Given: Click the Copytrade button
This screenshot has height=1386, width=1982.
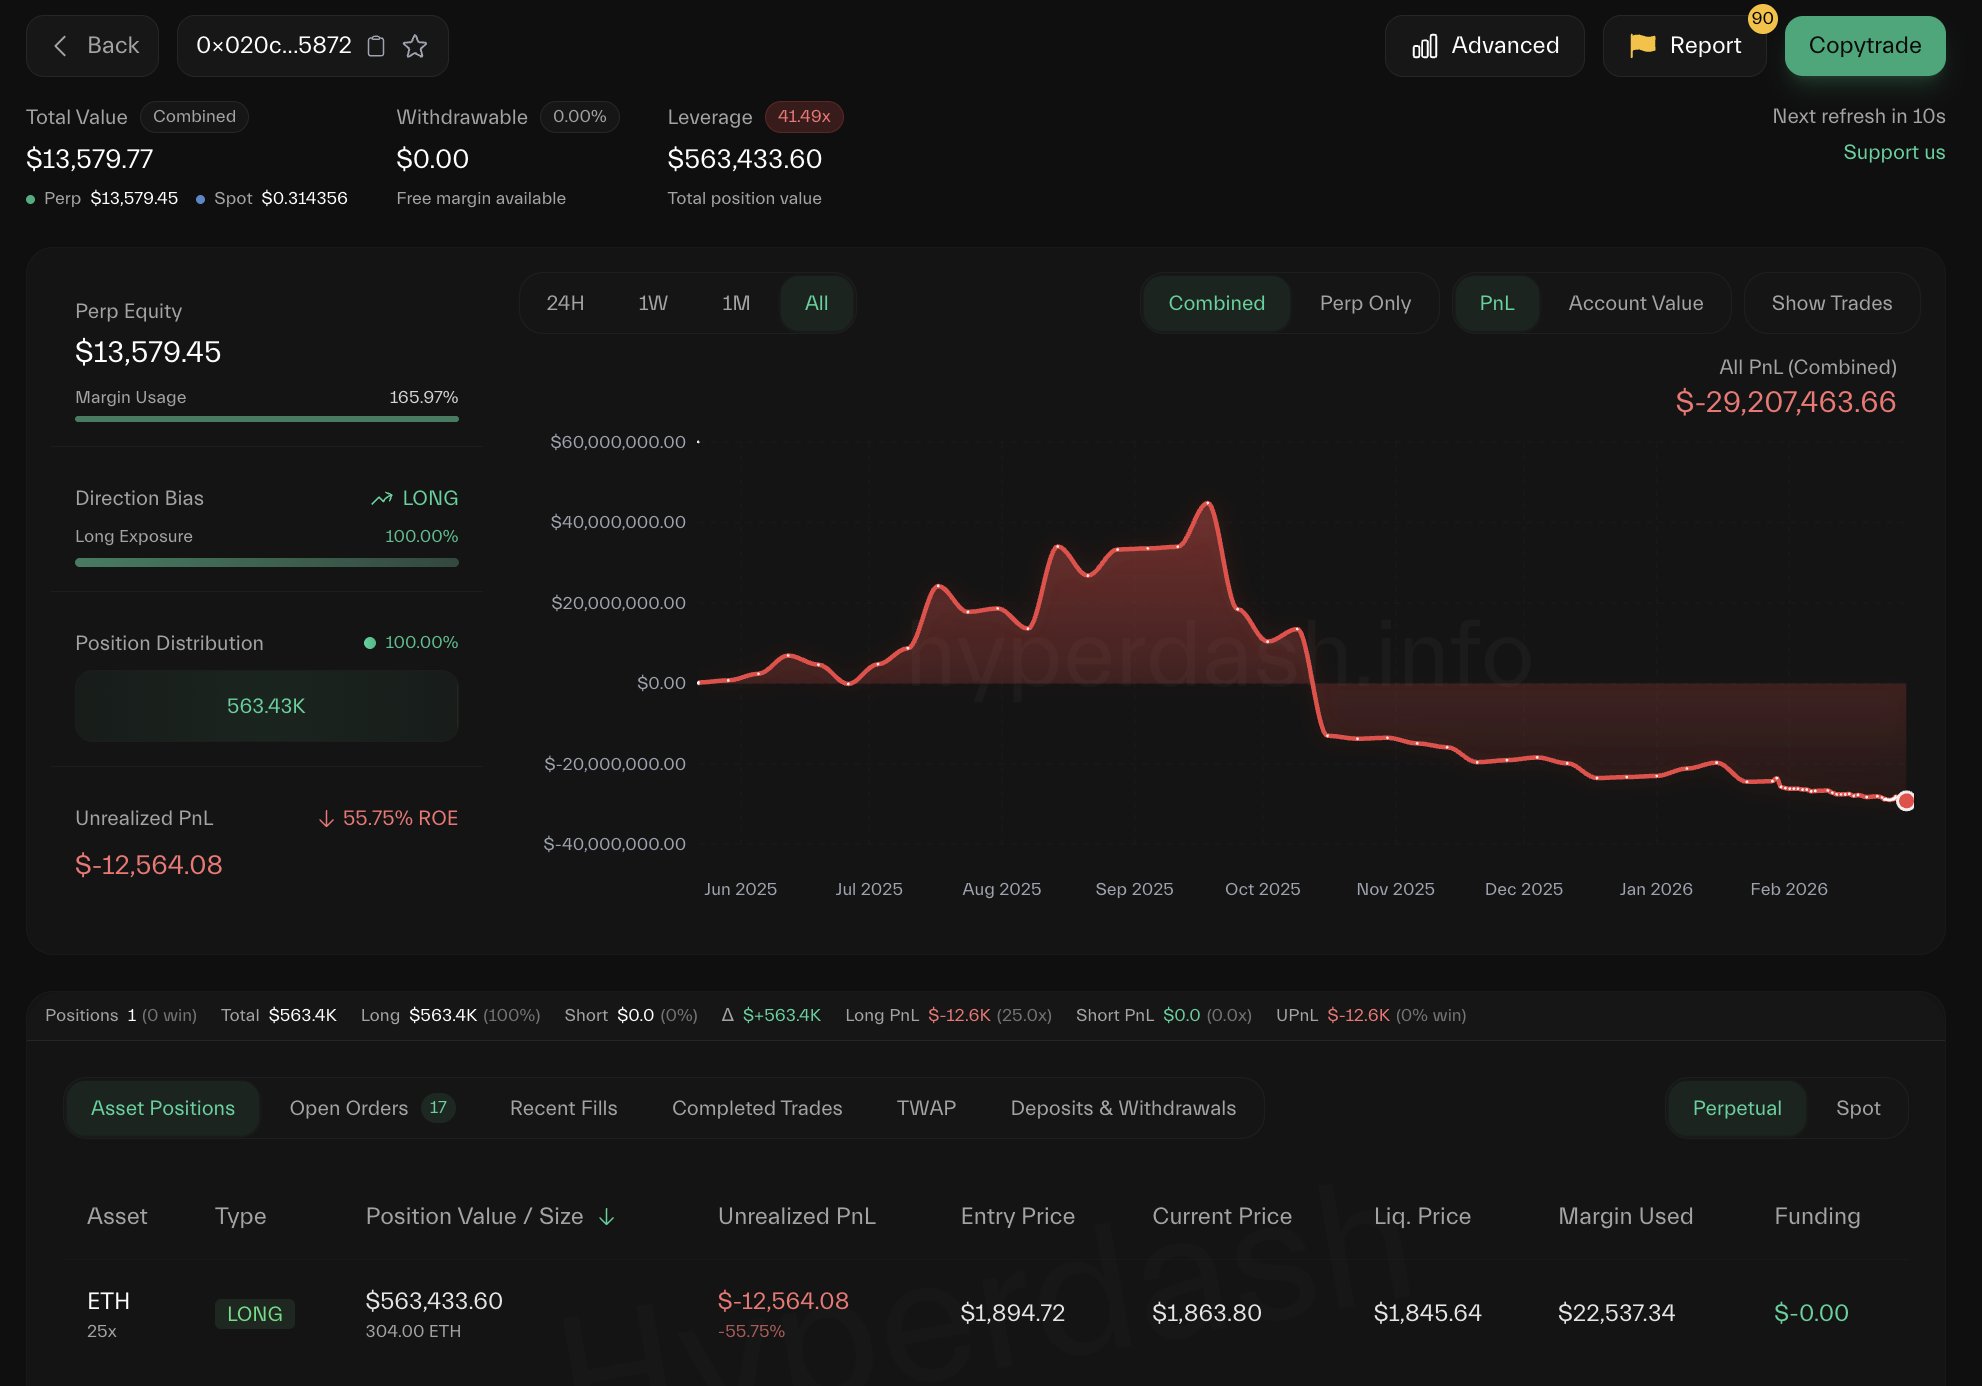Looking at the screenshot, I should click(1864, 46).
